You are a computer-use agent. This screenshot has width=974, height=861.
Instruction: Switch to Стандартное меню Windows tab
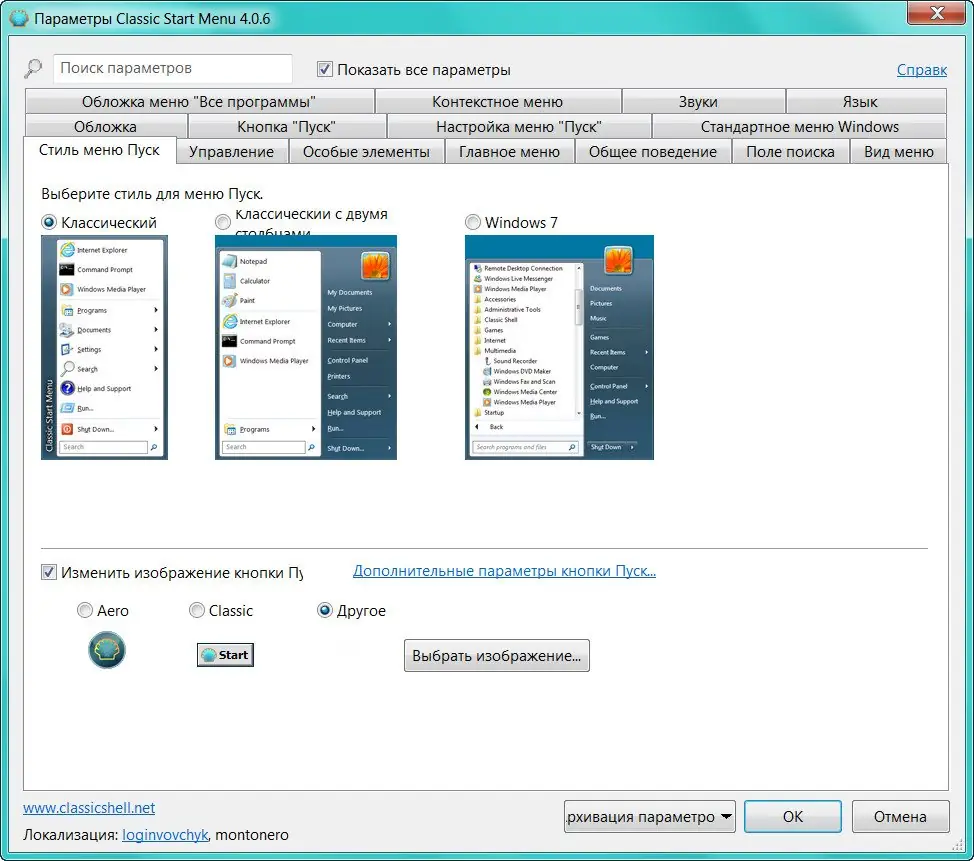click(799, 127)
